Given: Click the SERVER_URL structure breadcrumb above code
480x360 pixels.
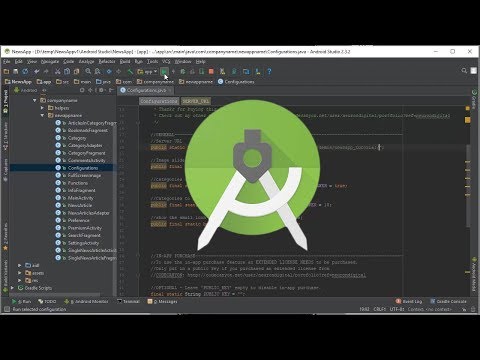Looking at the screenshot, I should pos(196,101).
